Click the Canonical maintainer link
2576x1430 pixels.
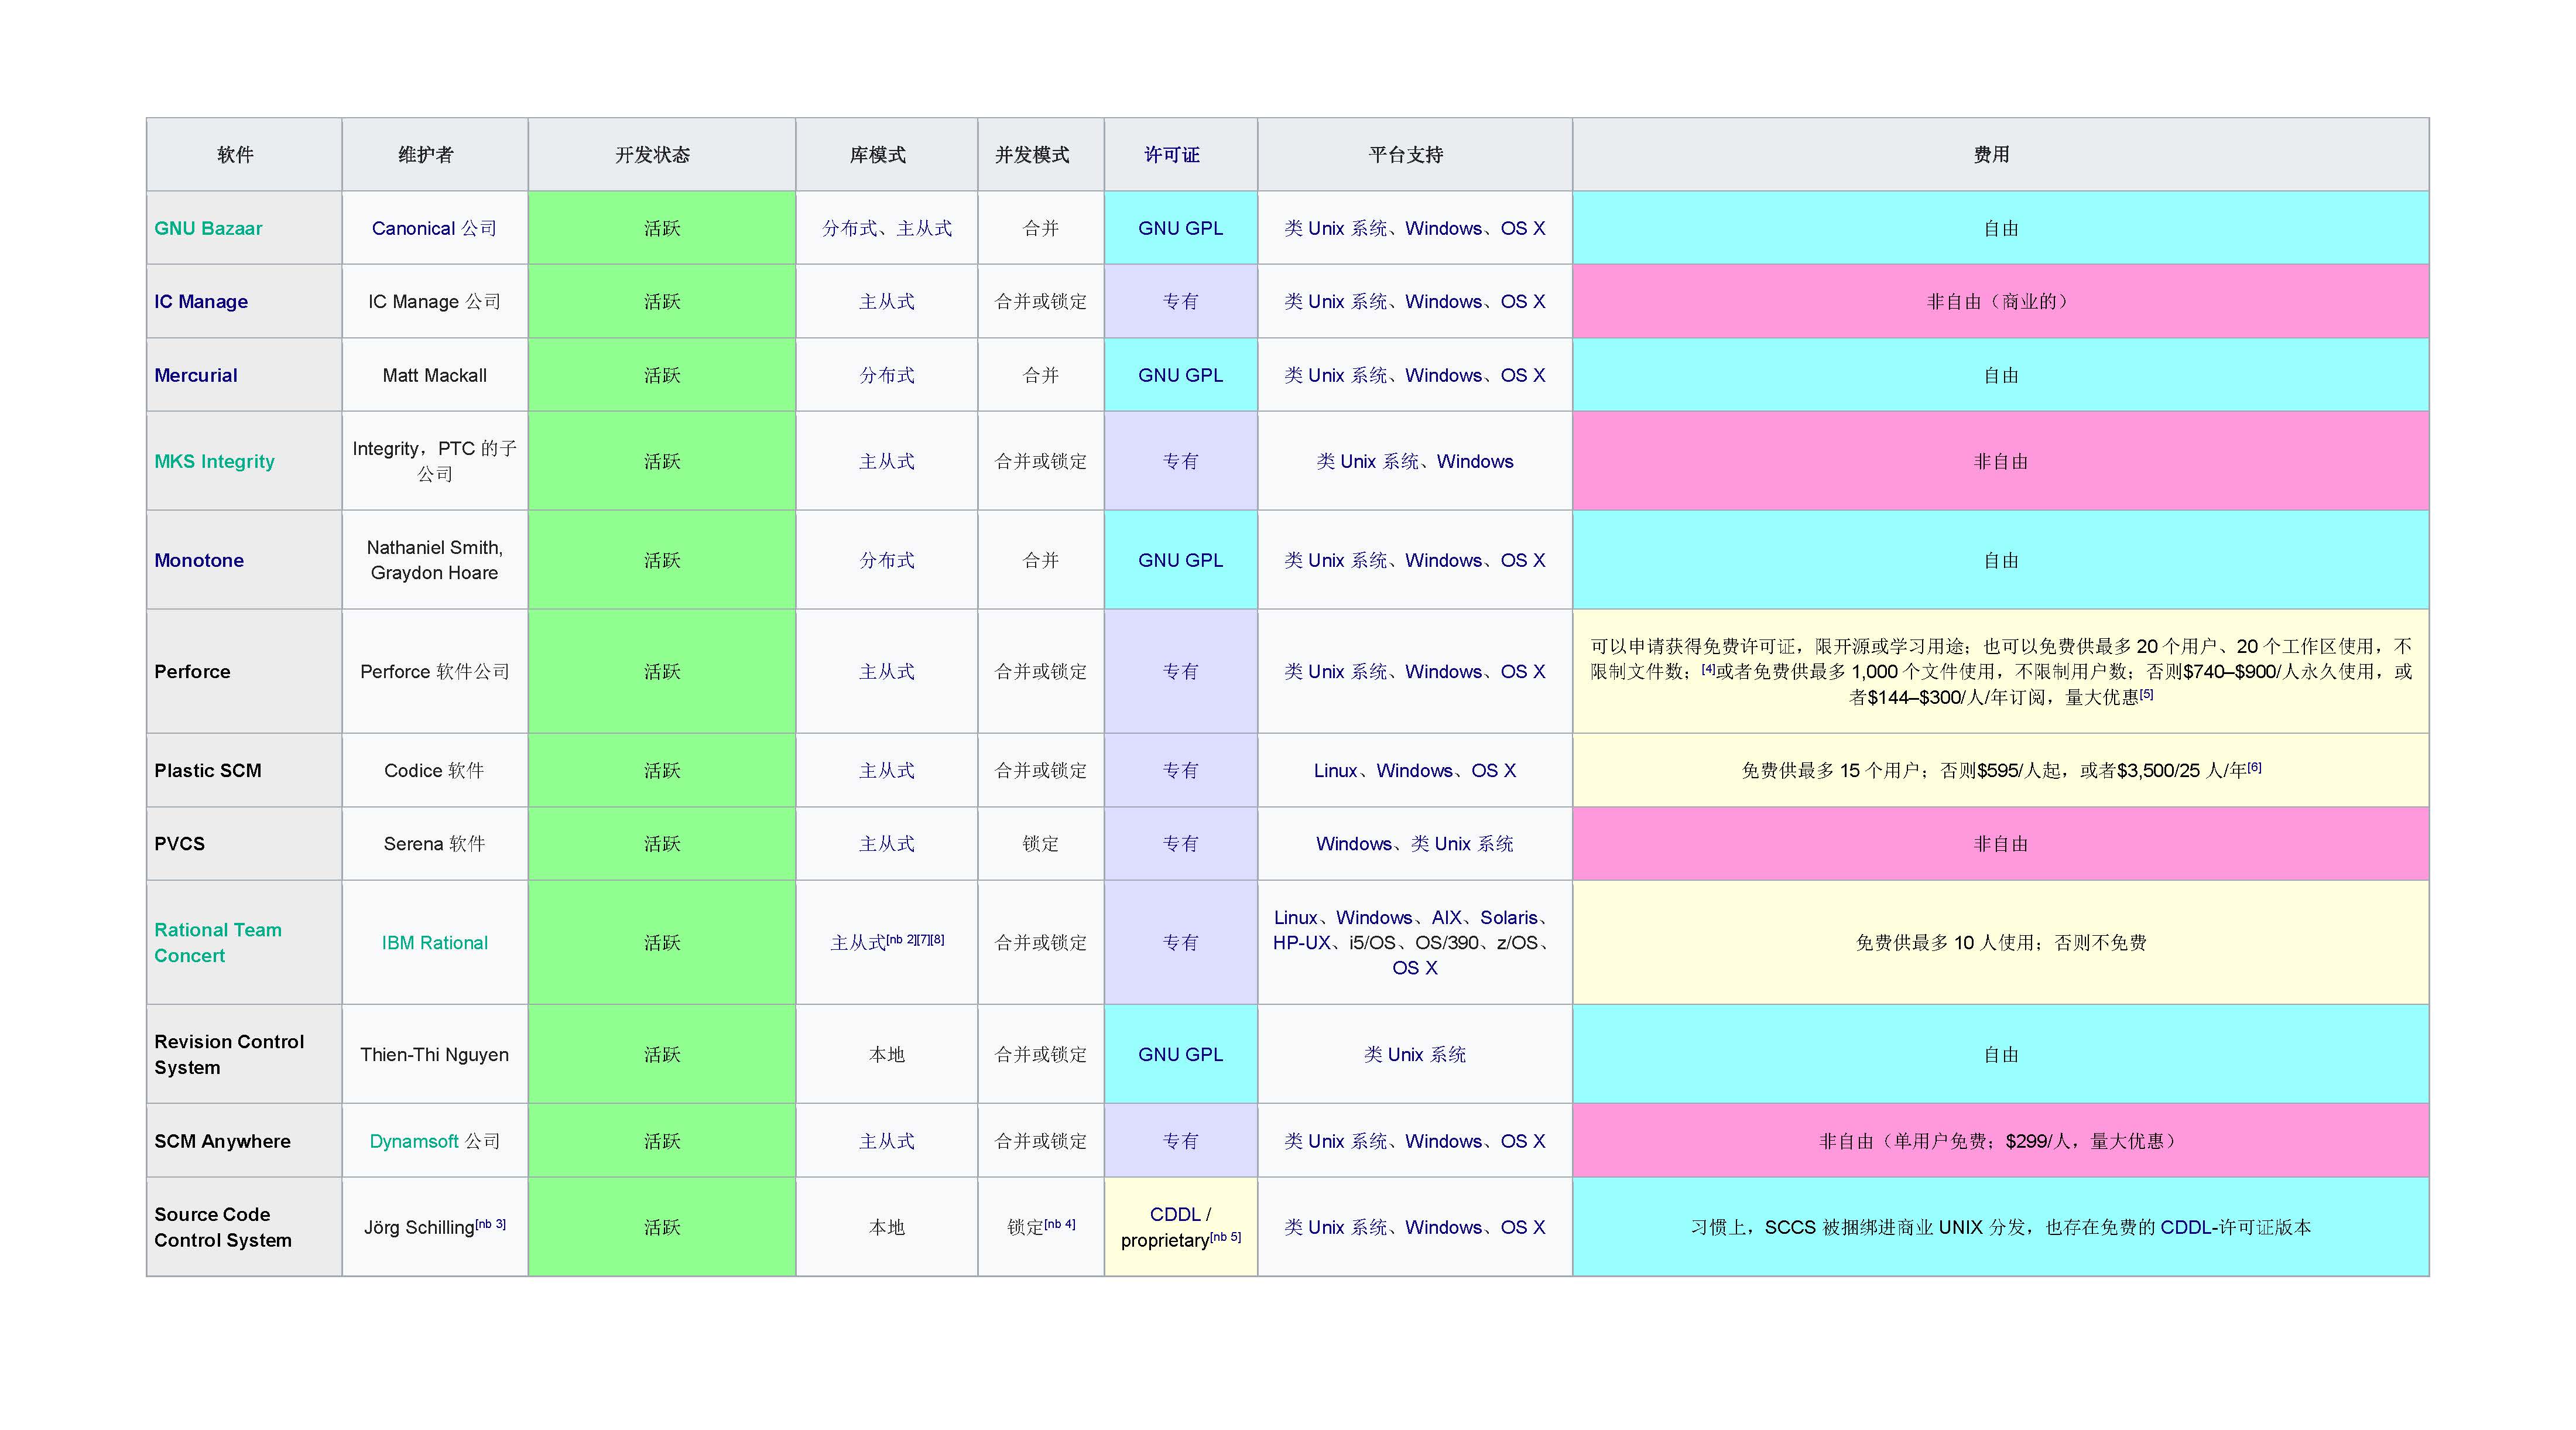[x=413, y=228]
